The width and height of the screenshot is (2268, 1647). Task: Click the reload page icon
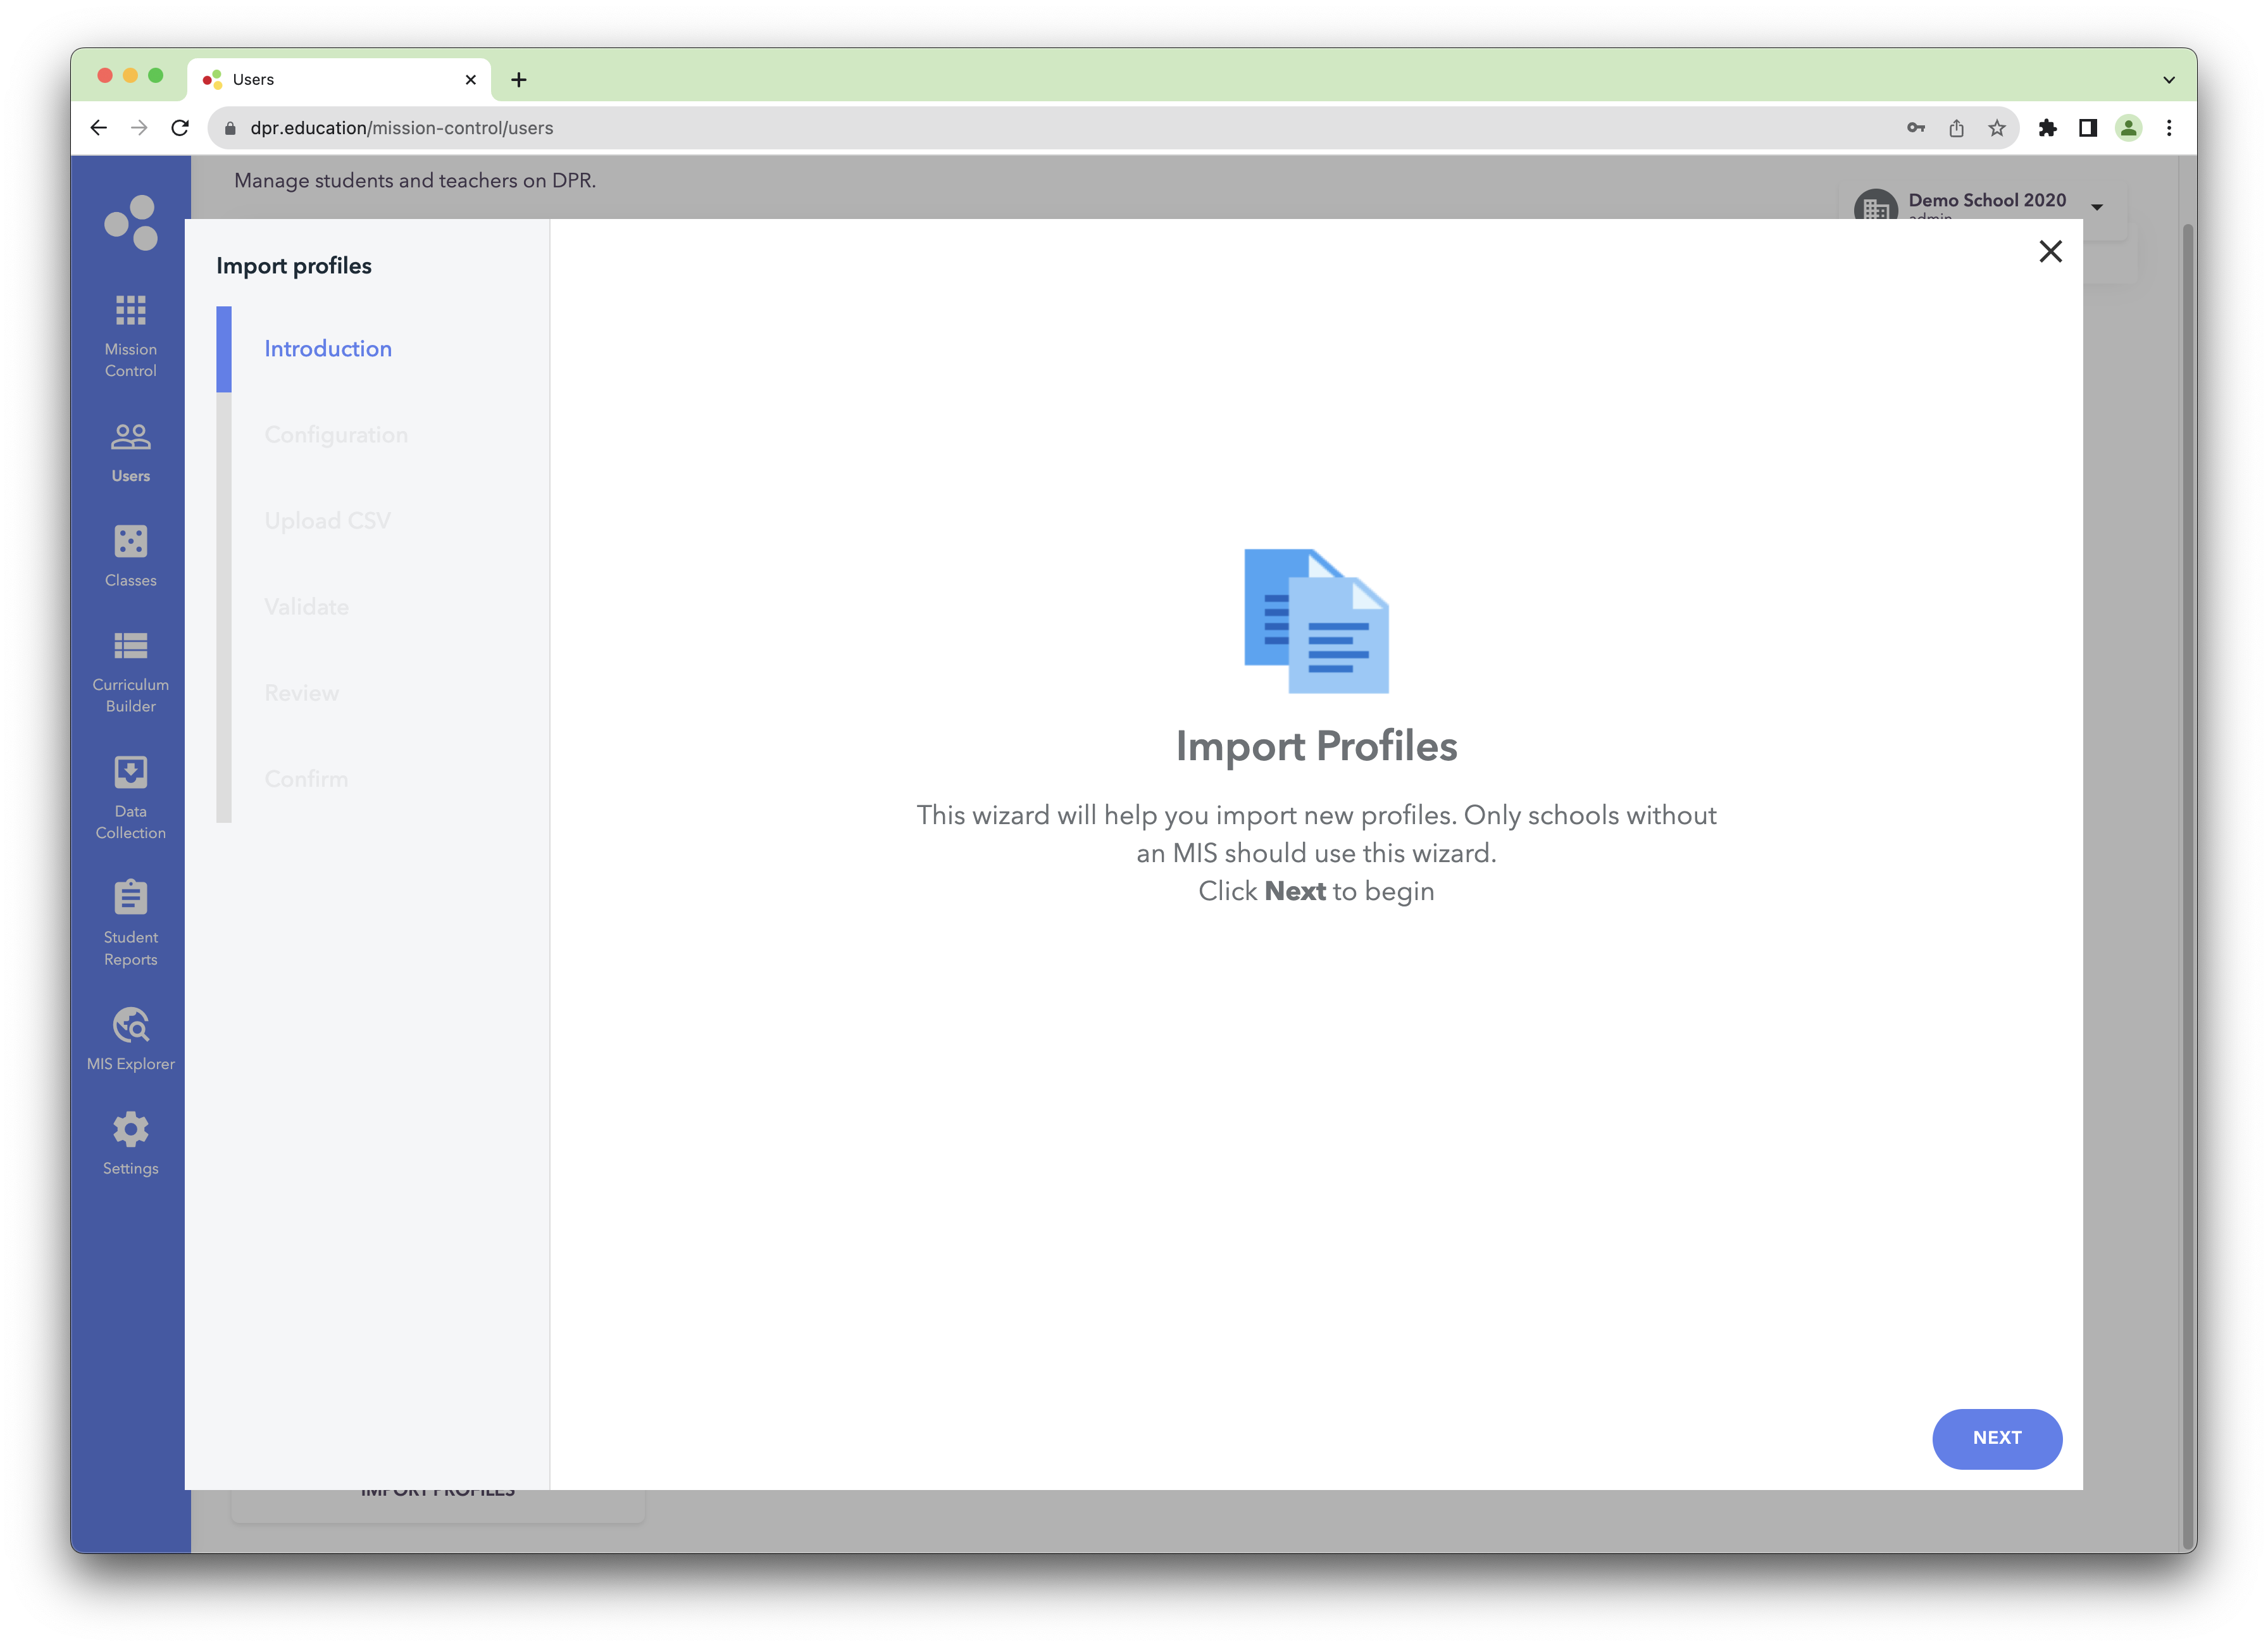click(180, 128)
